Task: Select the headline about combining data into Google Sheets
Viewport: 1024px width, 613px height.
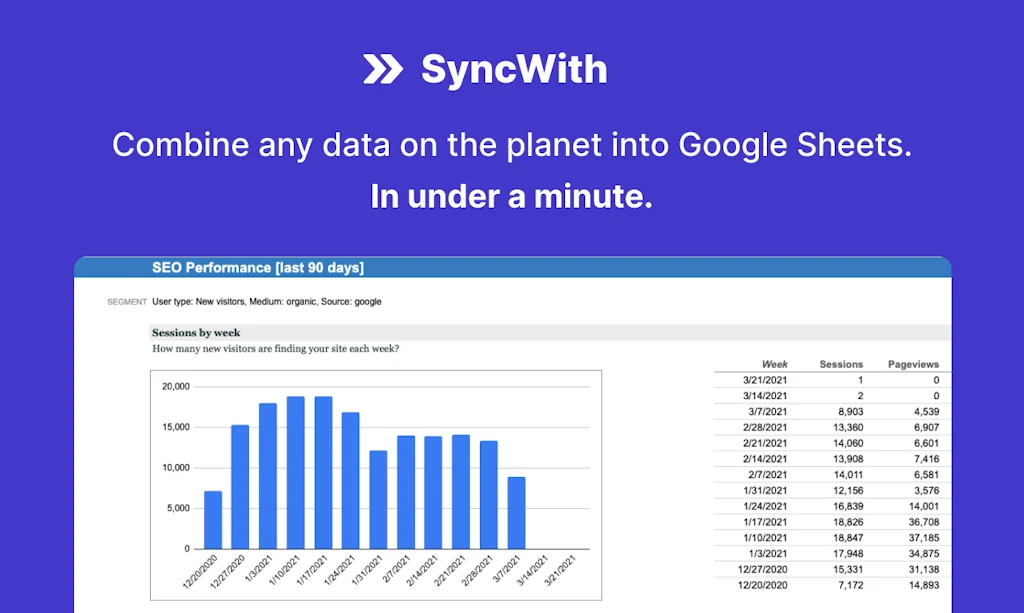Action: 512,145
